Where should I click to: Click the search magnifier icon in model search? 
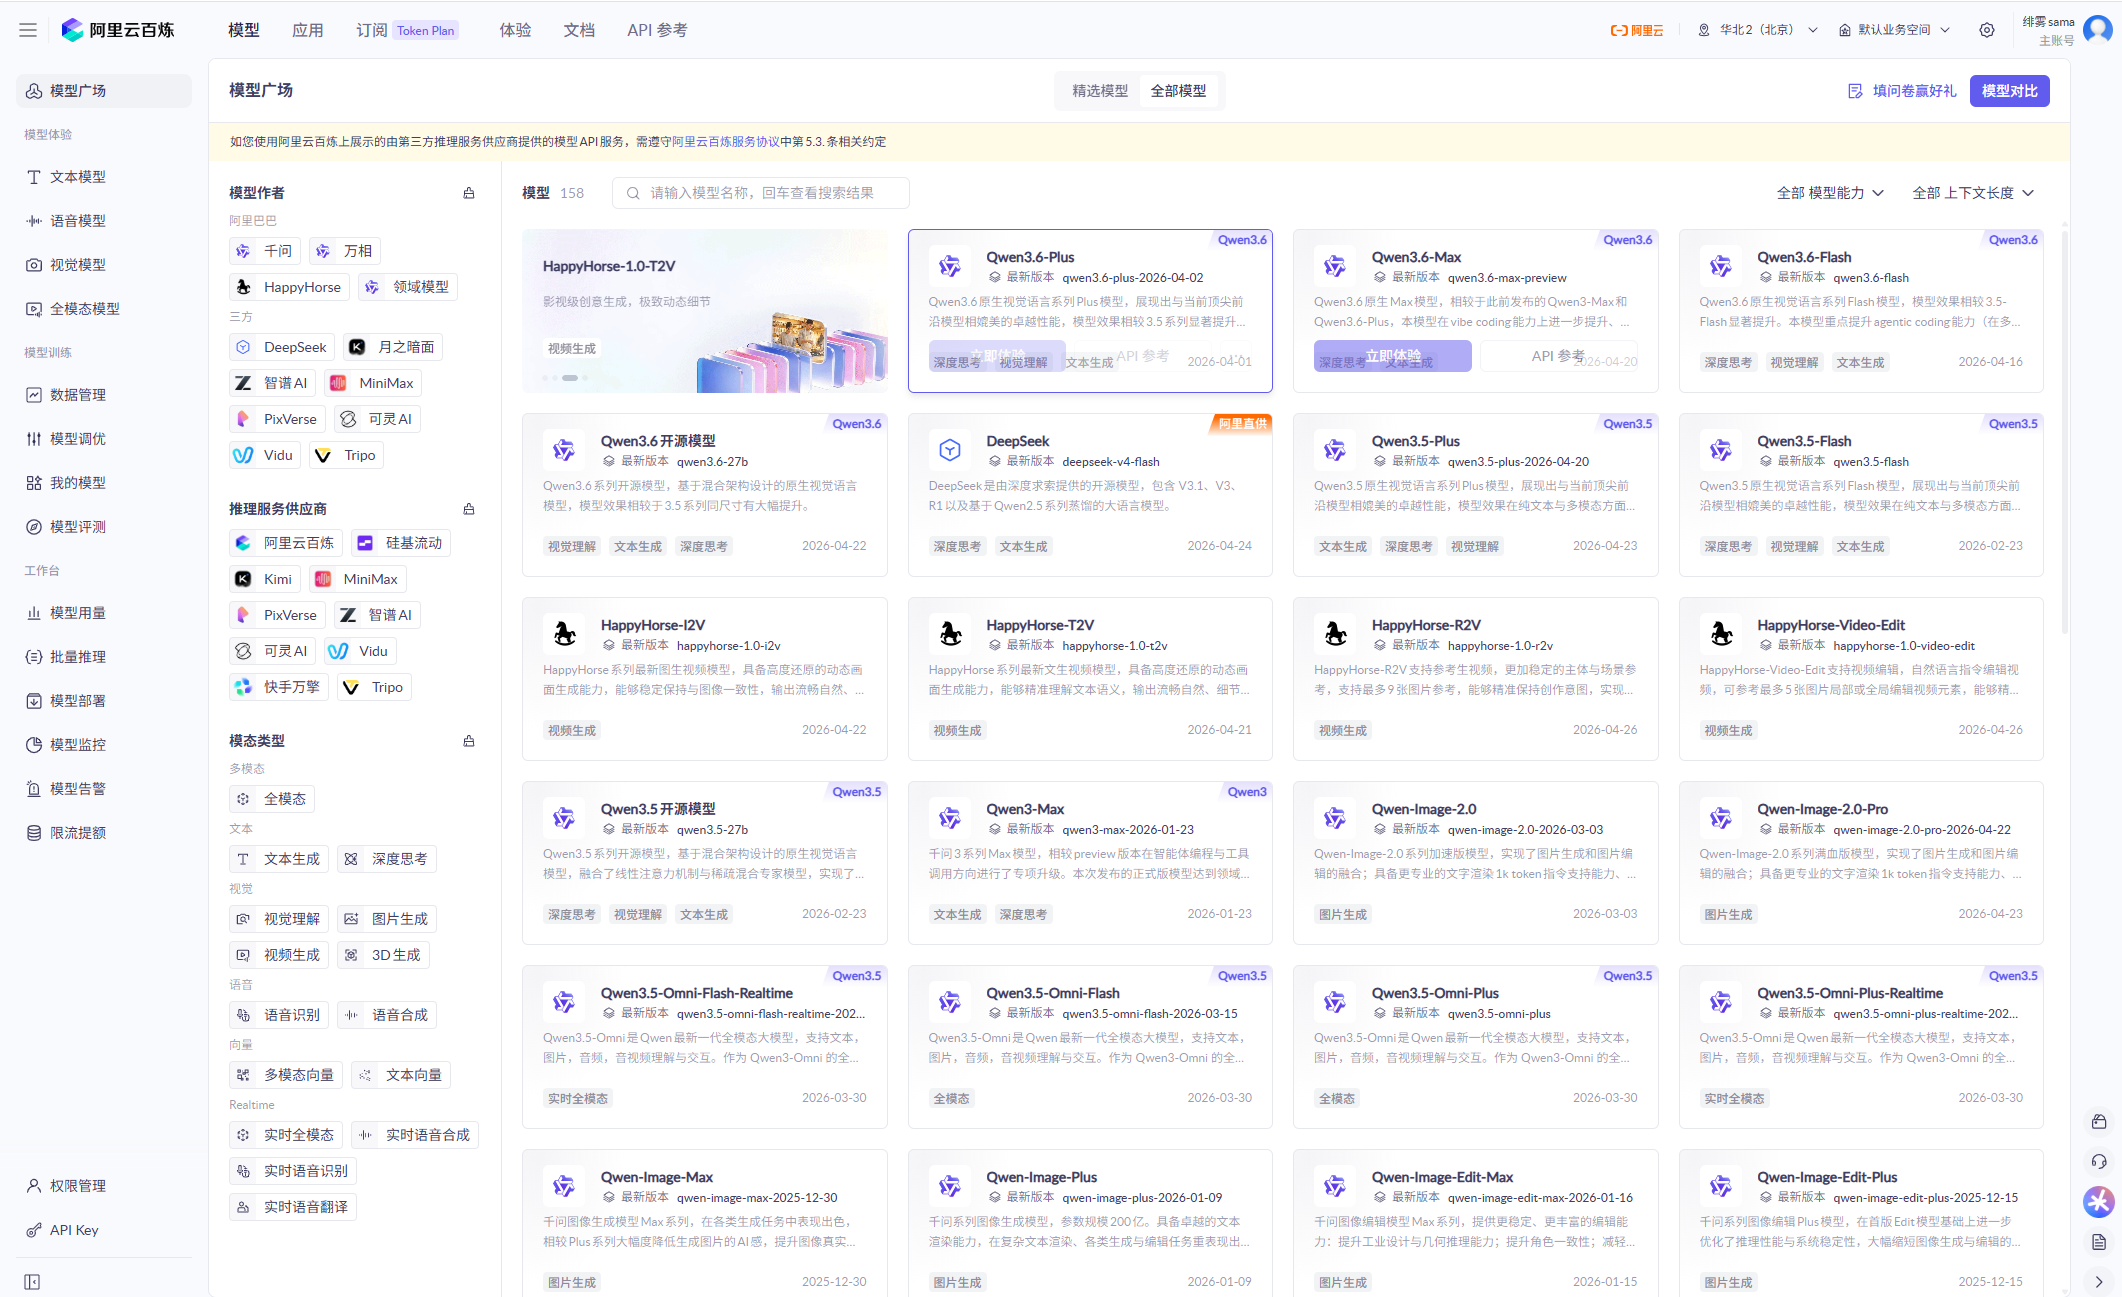point(633,193)
